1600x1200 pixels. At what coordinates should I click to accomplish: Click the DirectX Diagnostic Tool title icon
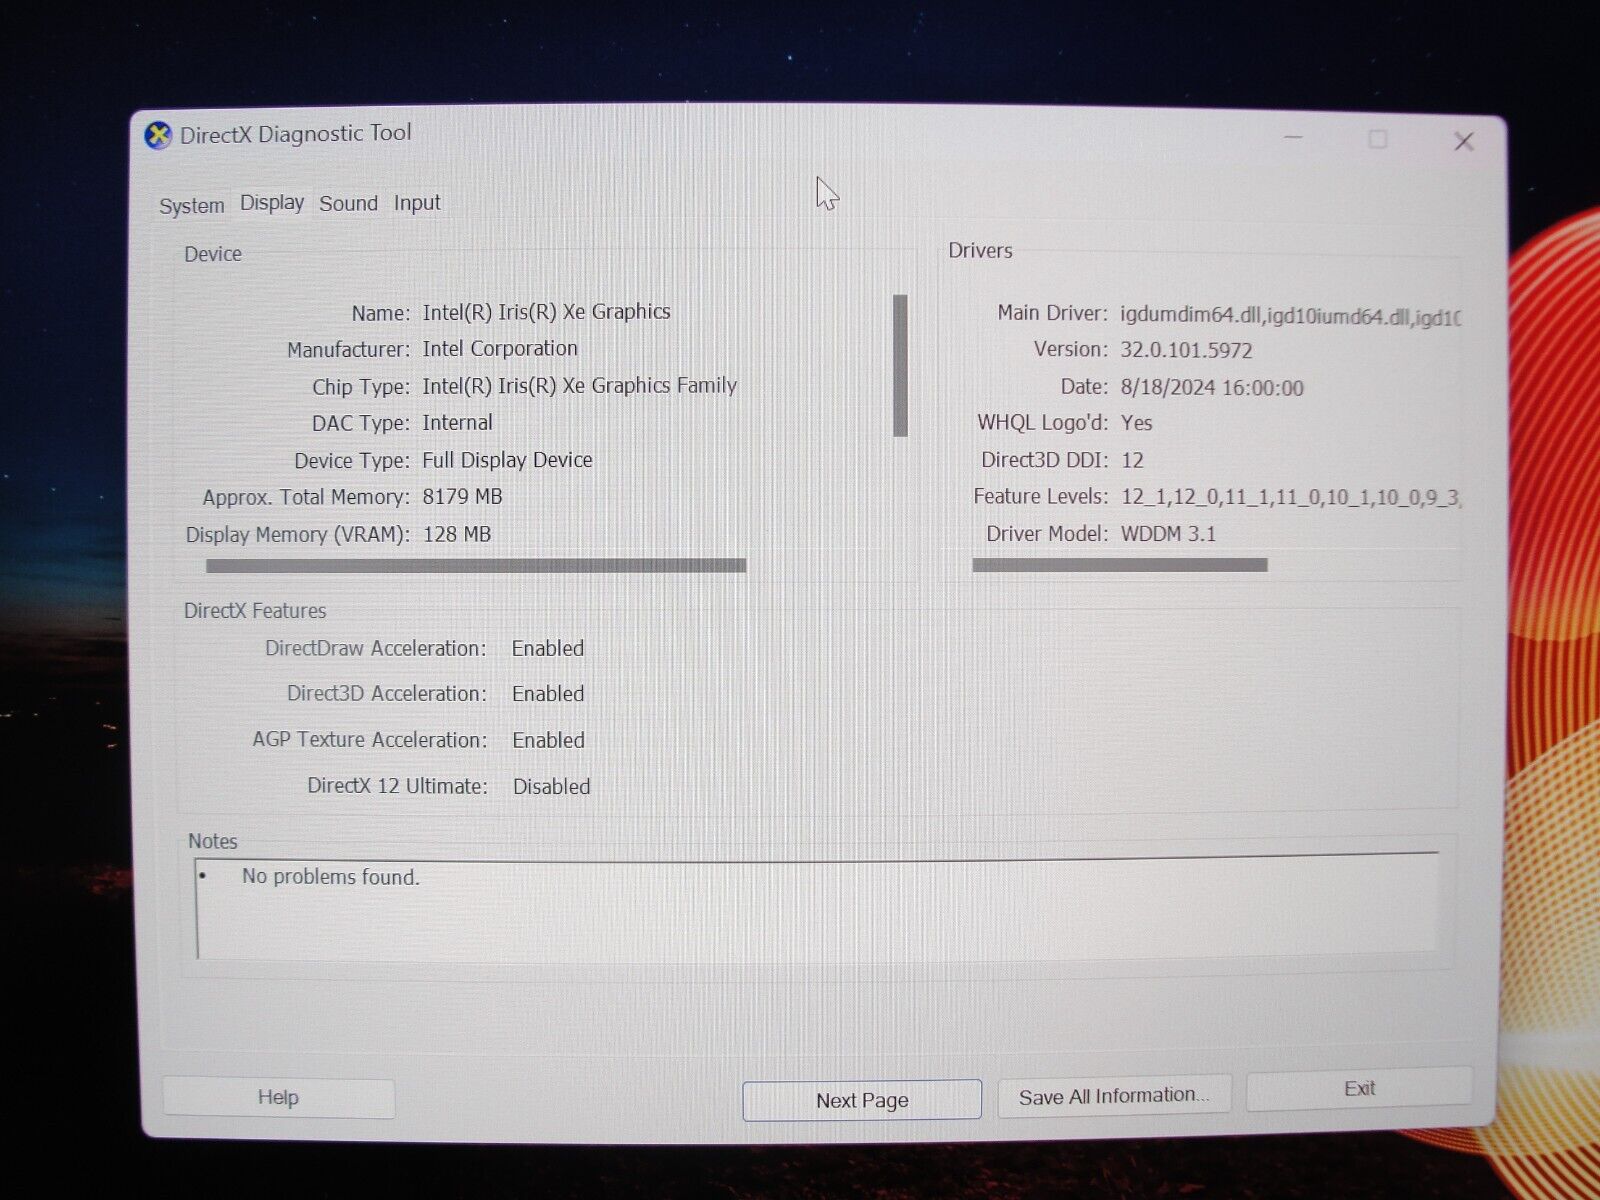point(158,135)
